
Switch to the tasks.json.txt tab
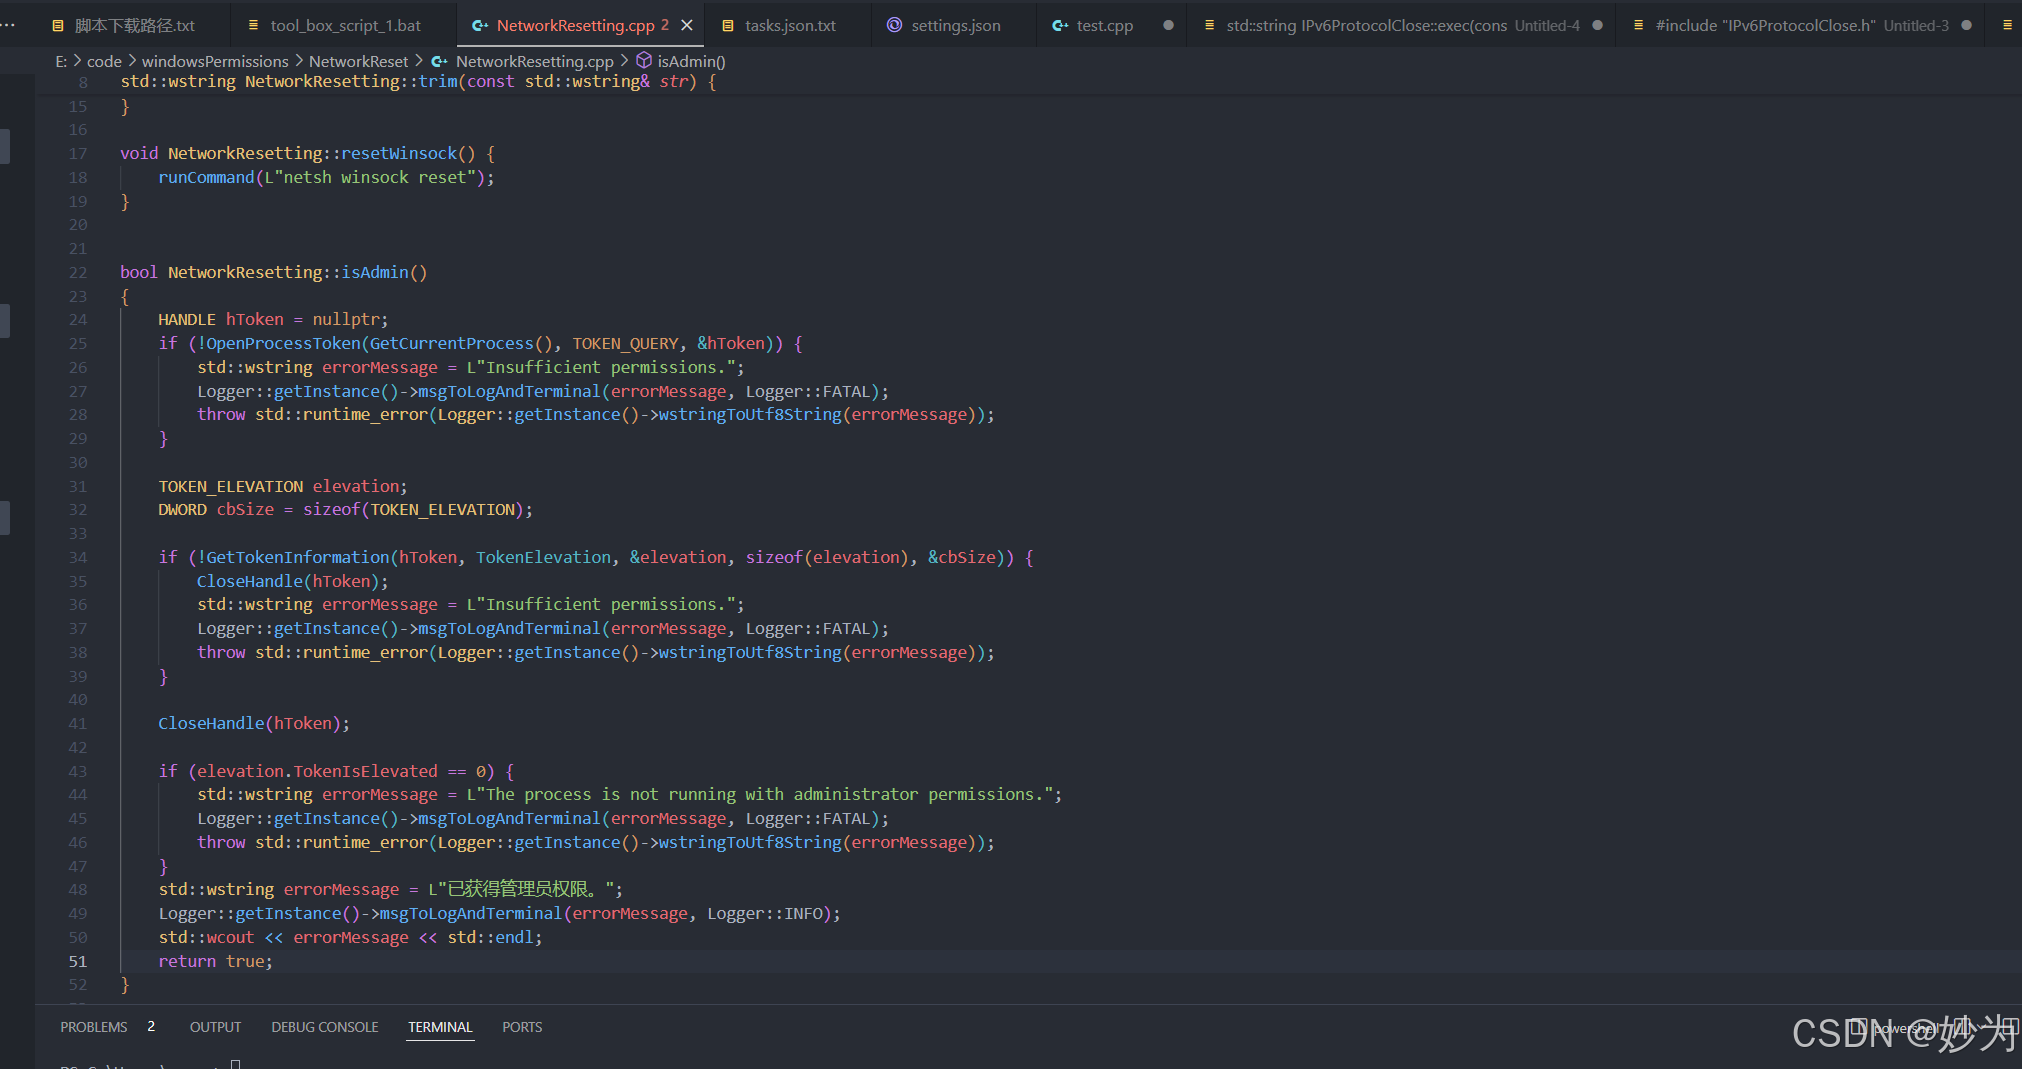789,25
